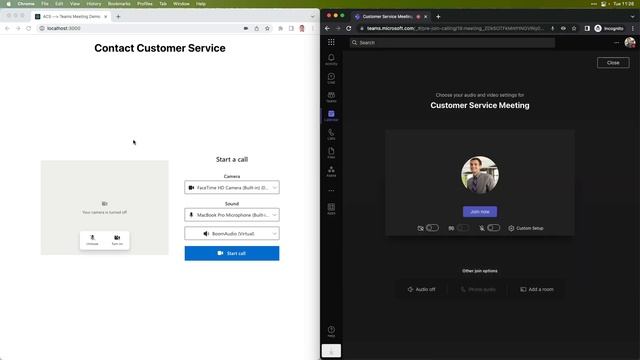The height and width of the screenshot is (360, 640).
Task: Open Teams profile avatar menu
Action: [629, 42]
